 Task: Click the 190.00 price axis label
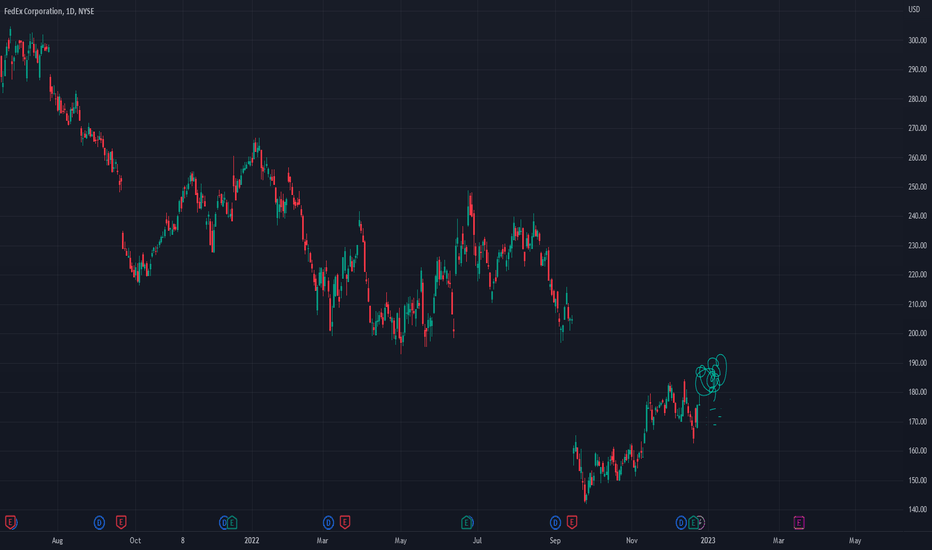917,363
